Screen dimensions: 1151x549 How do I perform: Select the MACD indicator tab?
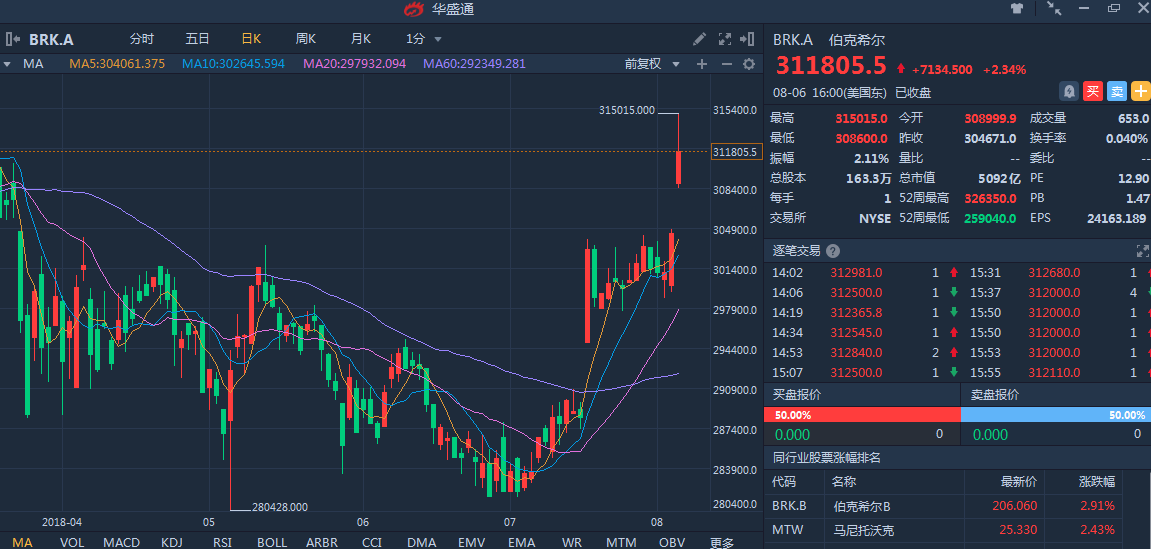pos(121,542)
